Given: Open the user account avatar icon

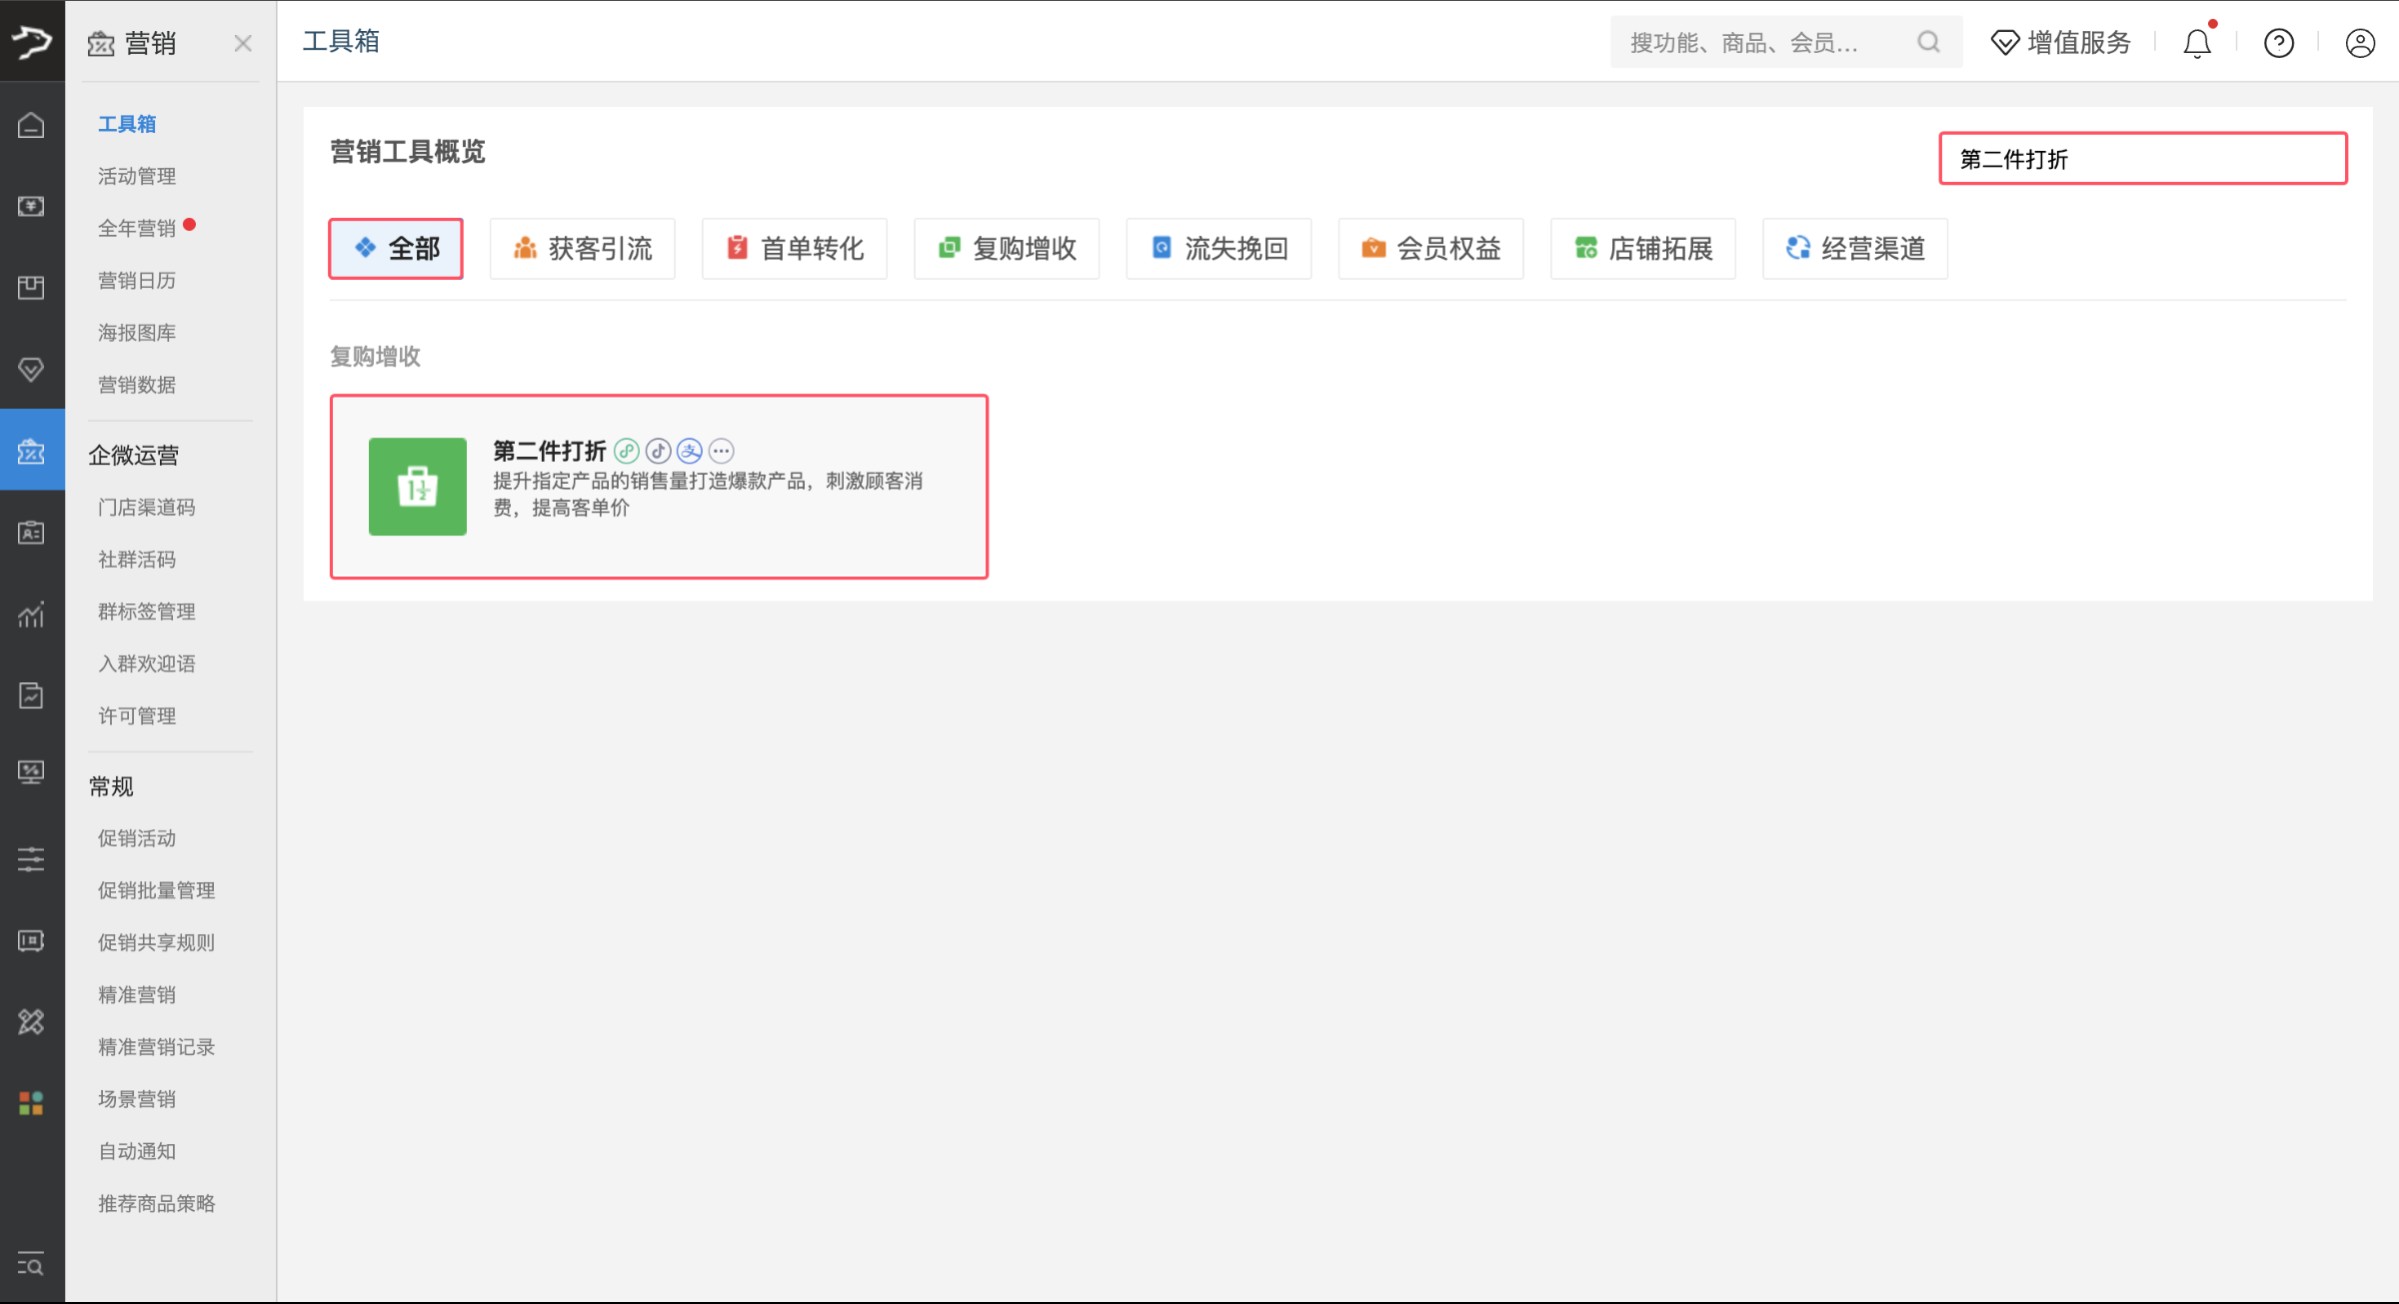Looking at the screenshot, I should pyautogui.click(x=2360, y=43).
